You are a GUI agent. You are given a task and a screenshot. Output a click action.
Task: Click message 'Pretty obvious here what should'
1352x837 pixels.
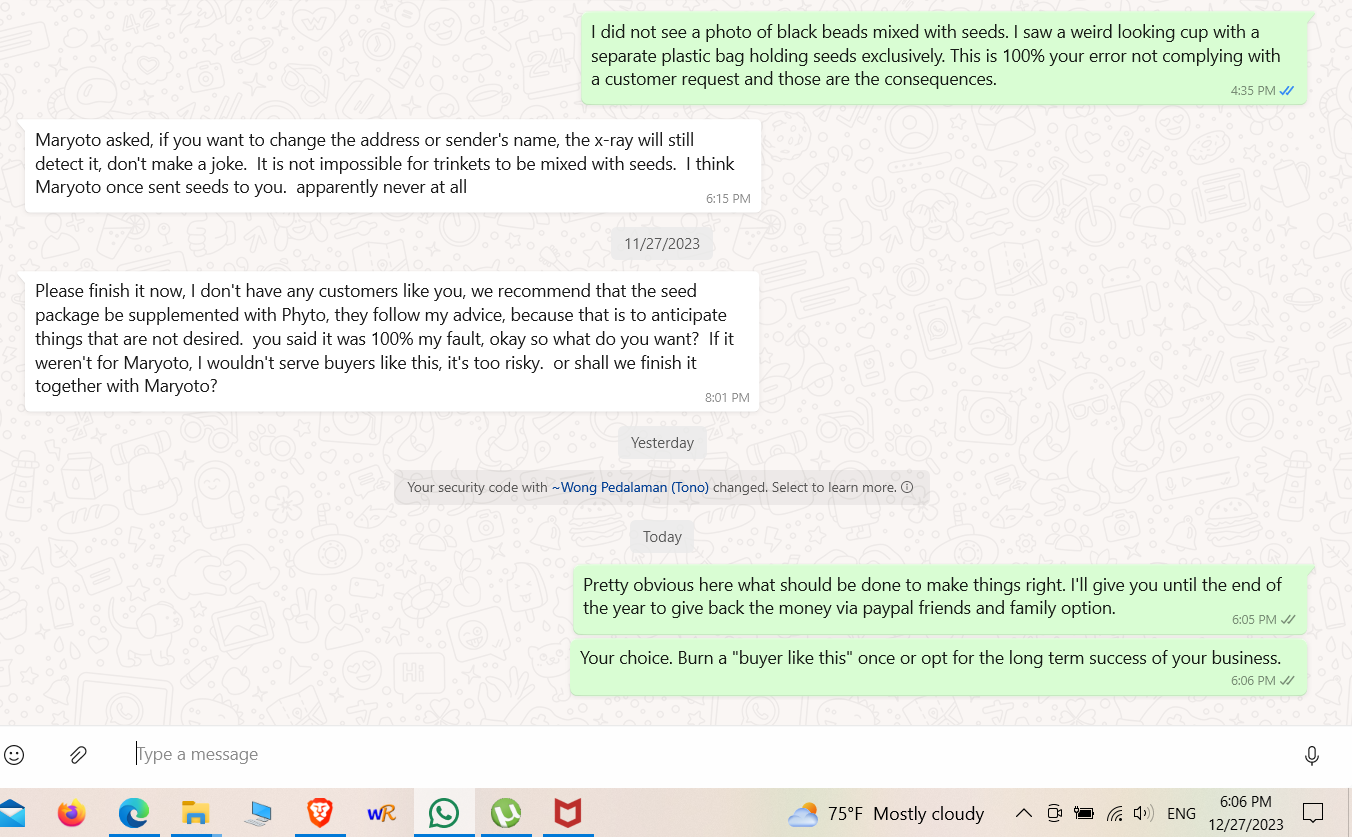point(939,600)
